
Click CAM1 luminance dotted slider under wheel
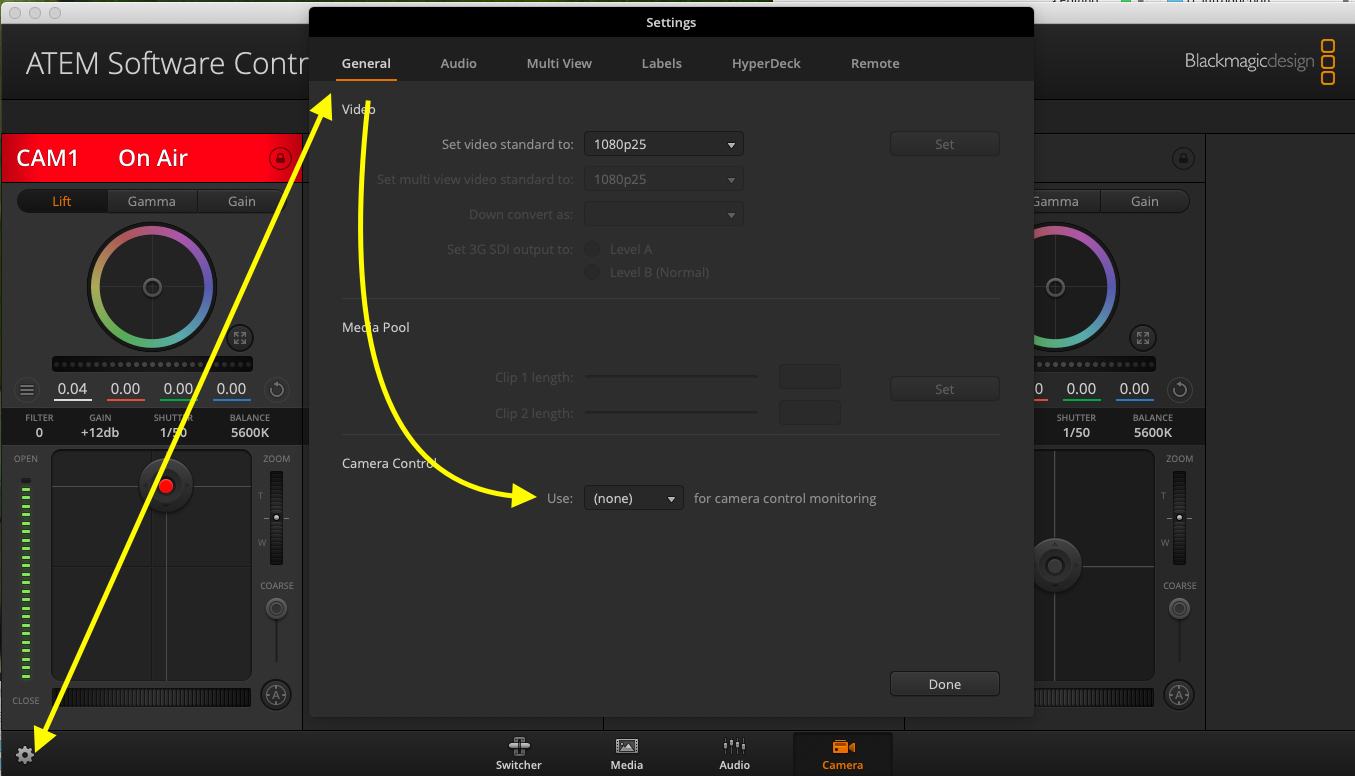[x=152, y=364]
